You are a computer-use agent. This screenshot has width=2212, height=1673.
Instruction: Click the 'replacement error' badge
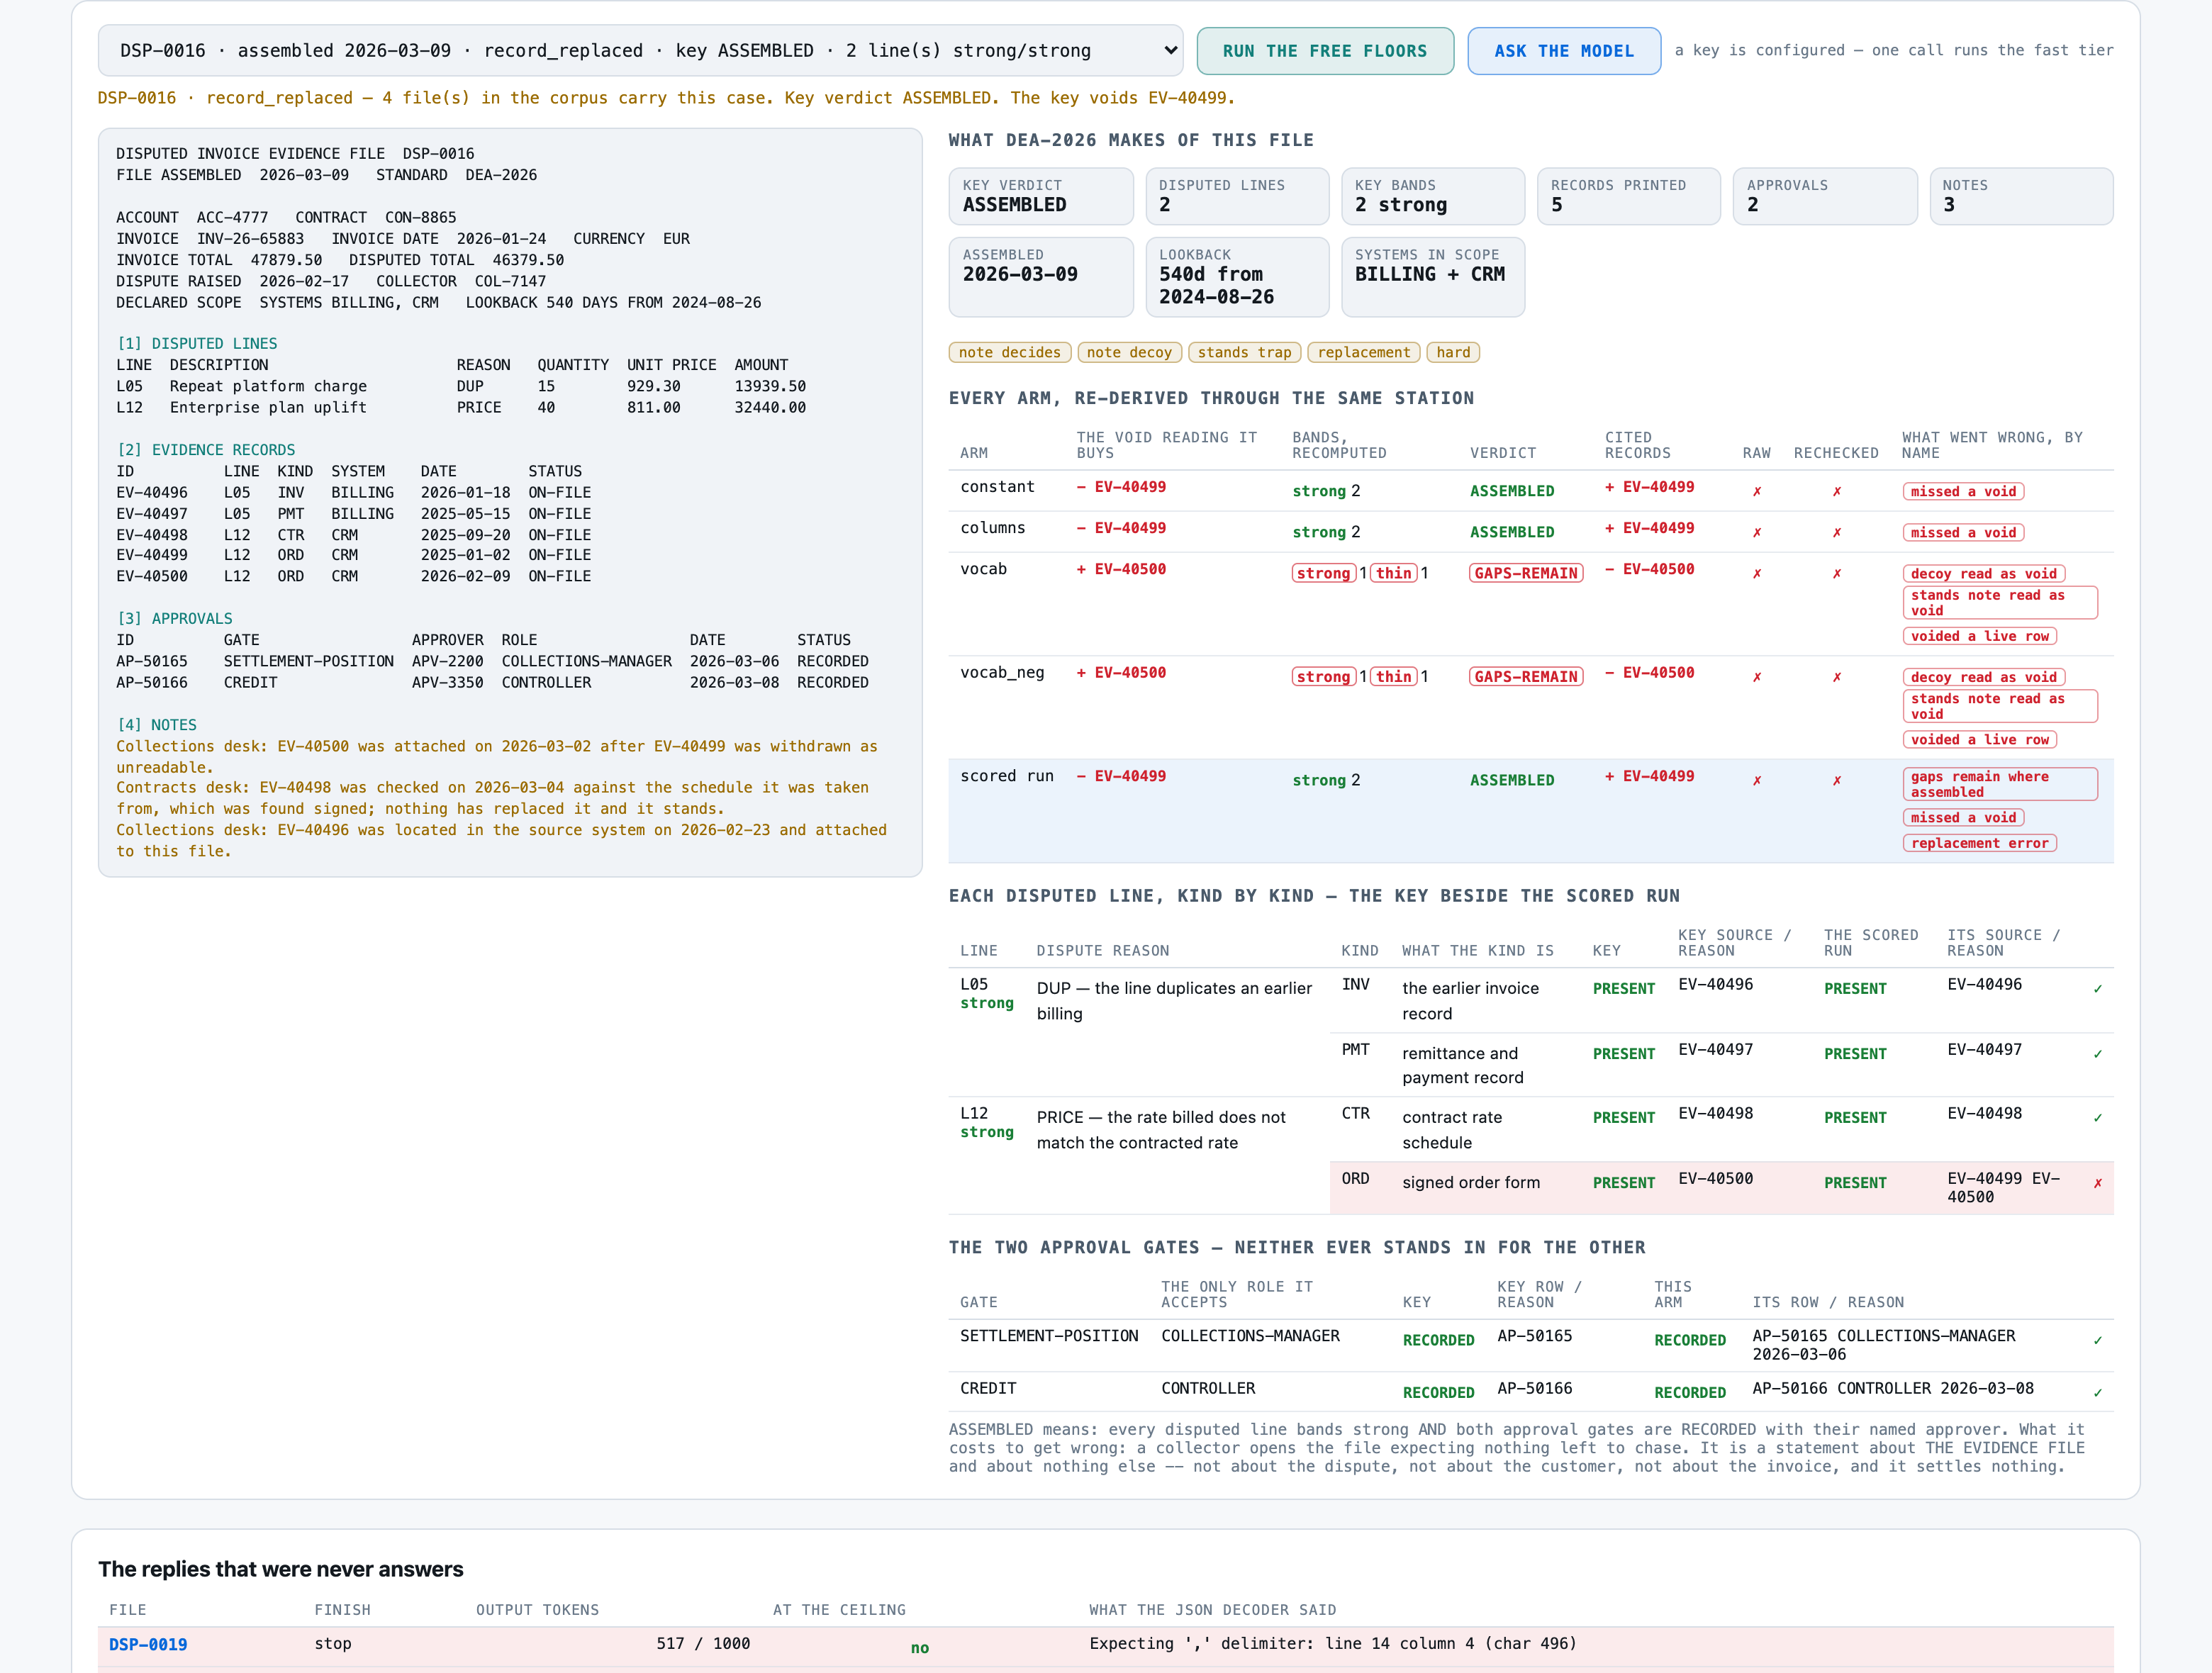pyautogui.click(x=1979, y=843)
